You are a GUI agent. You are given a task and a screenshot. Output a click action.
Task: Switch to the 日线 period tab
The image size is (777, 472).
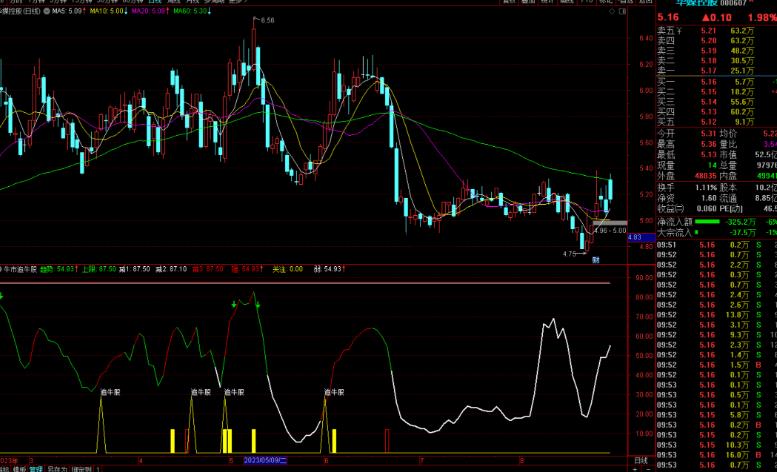pyautogui.click(x=155, y=2)
